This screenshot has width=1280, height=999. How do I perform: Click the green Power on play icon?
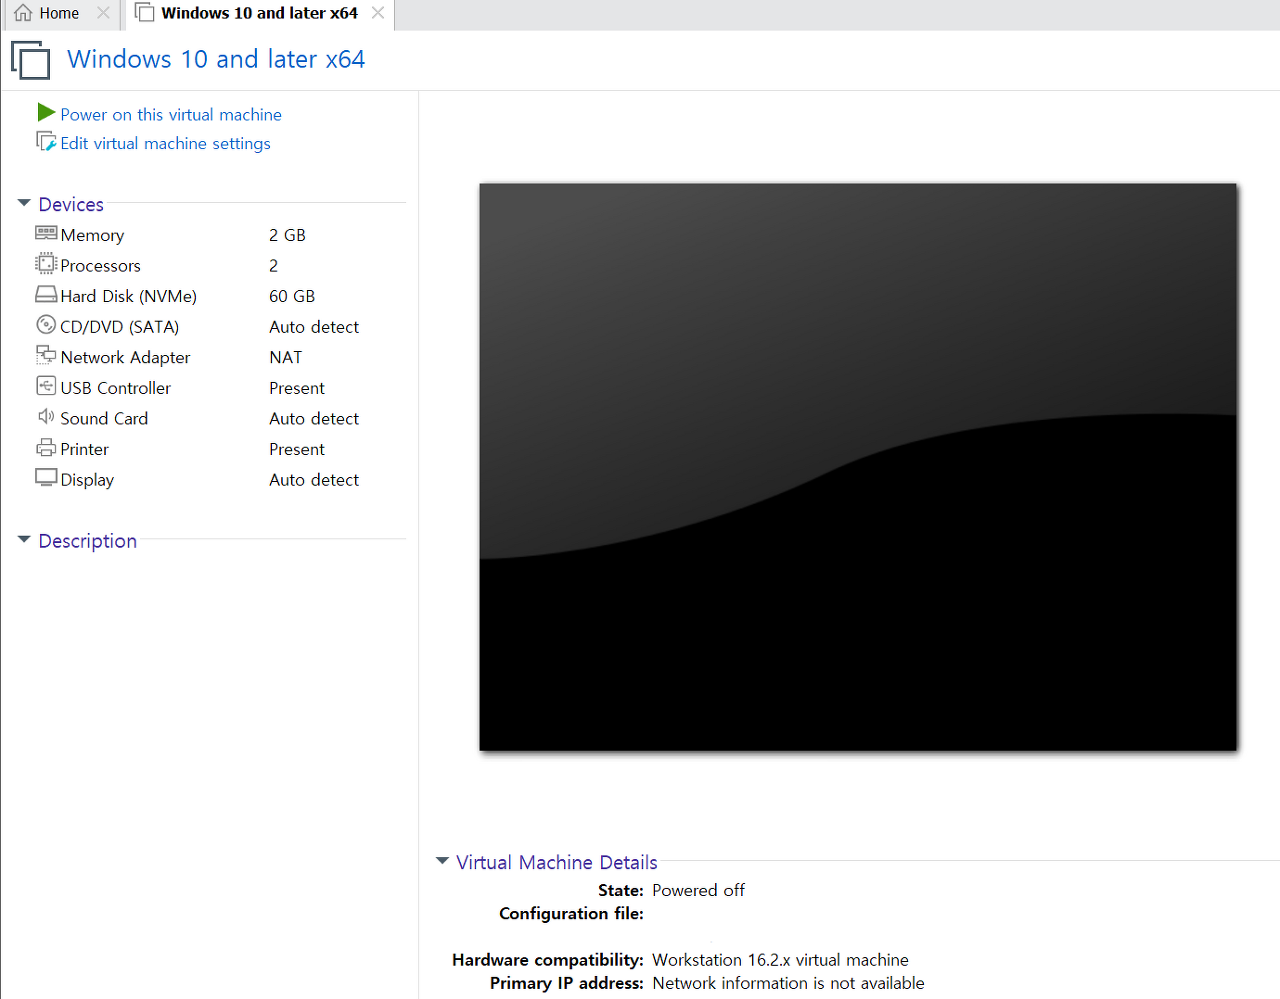coord(46,112)
